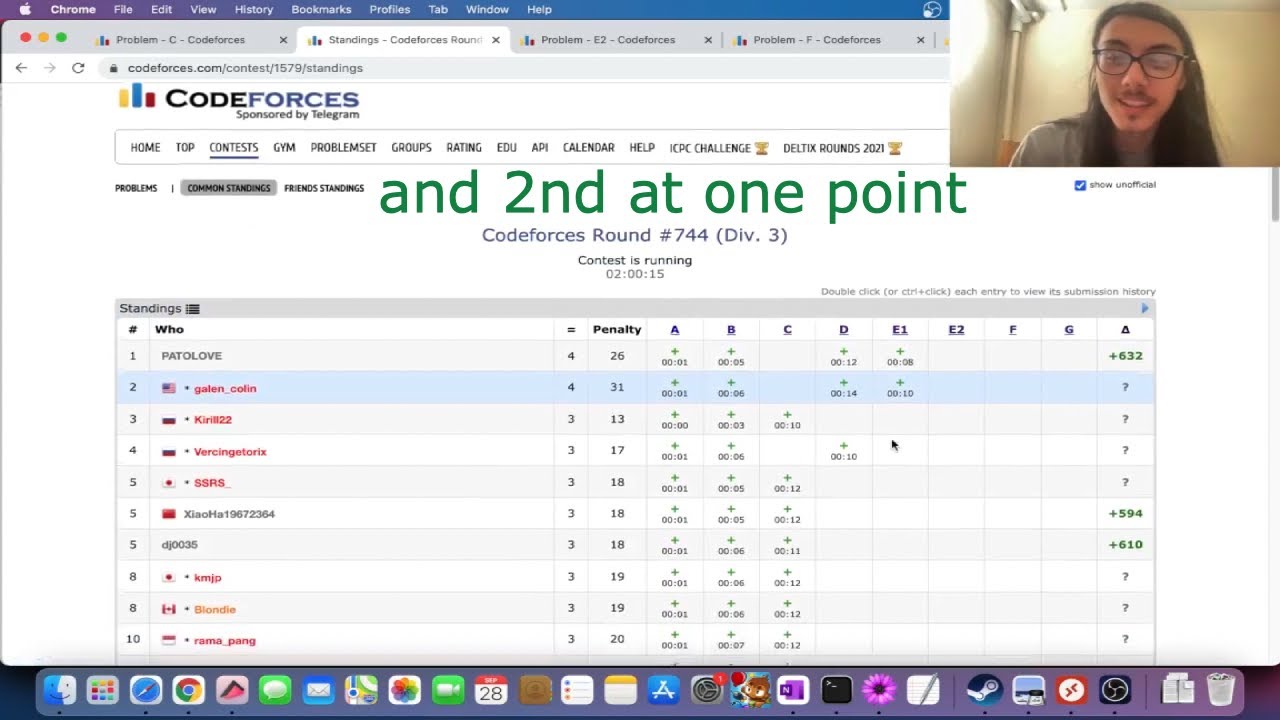
Task: Open the Mail app in the Dock
Action: (x=318, y=690)
